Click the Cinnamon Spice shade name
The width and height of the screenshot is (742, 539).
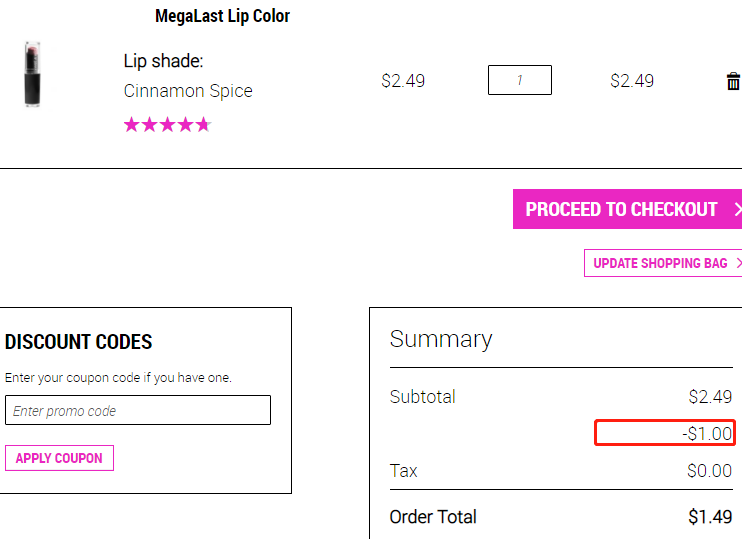coord(188,91)
